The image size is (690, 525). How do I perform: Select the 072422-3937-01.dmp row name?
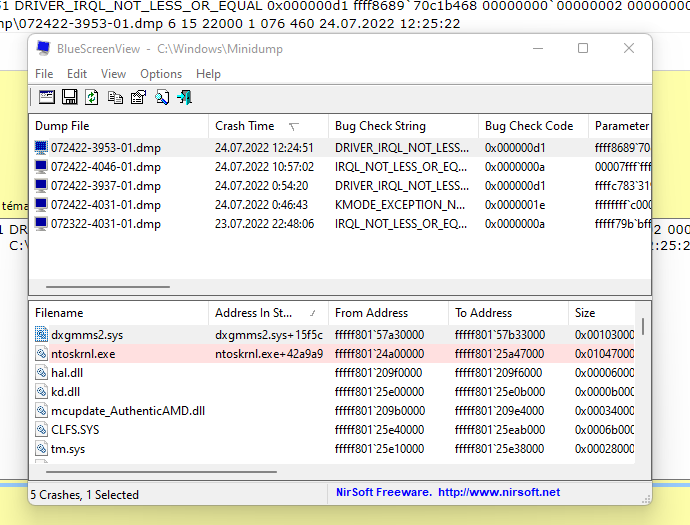click(x=106, y=186)
